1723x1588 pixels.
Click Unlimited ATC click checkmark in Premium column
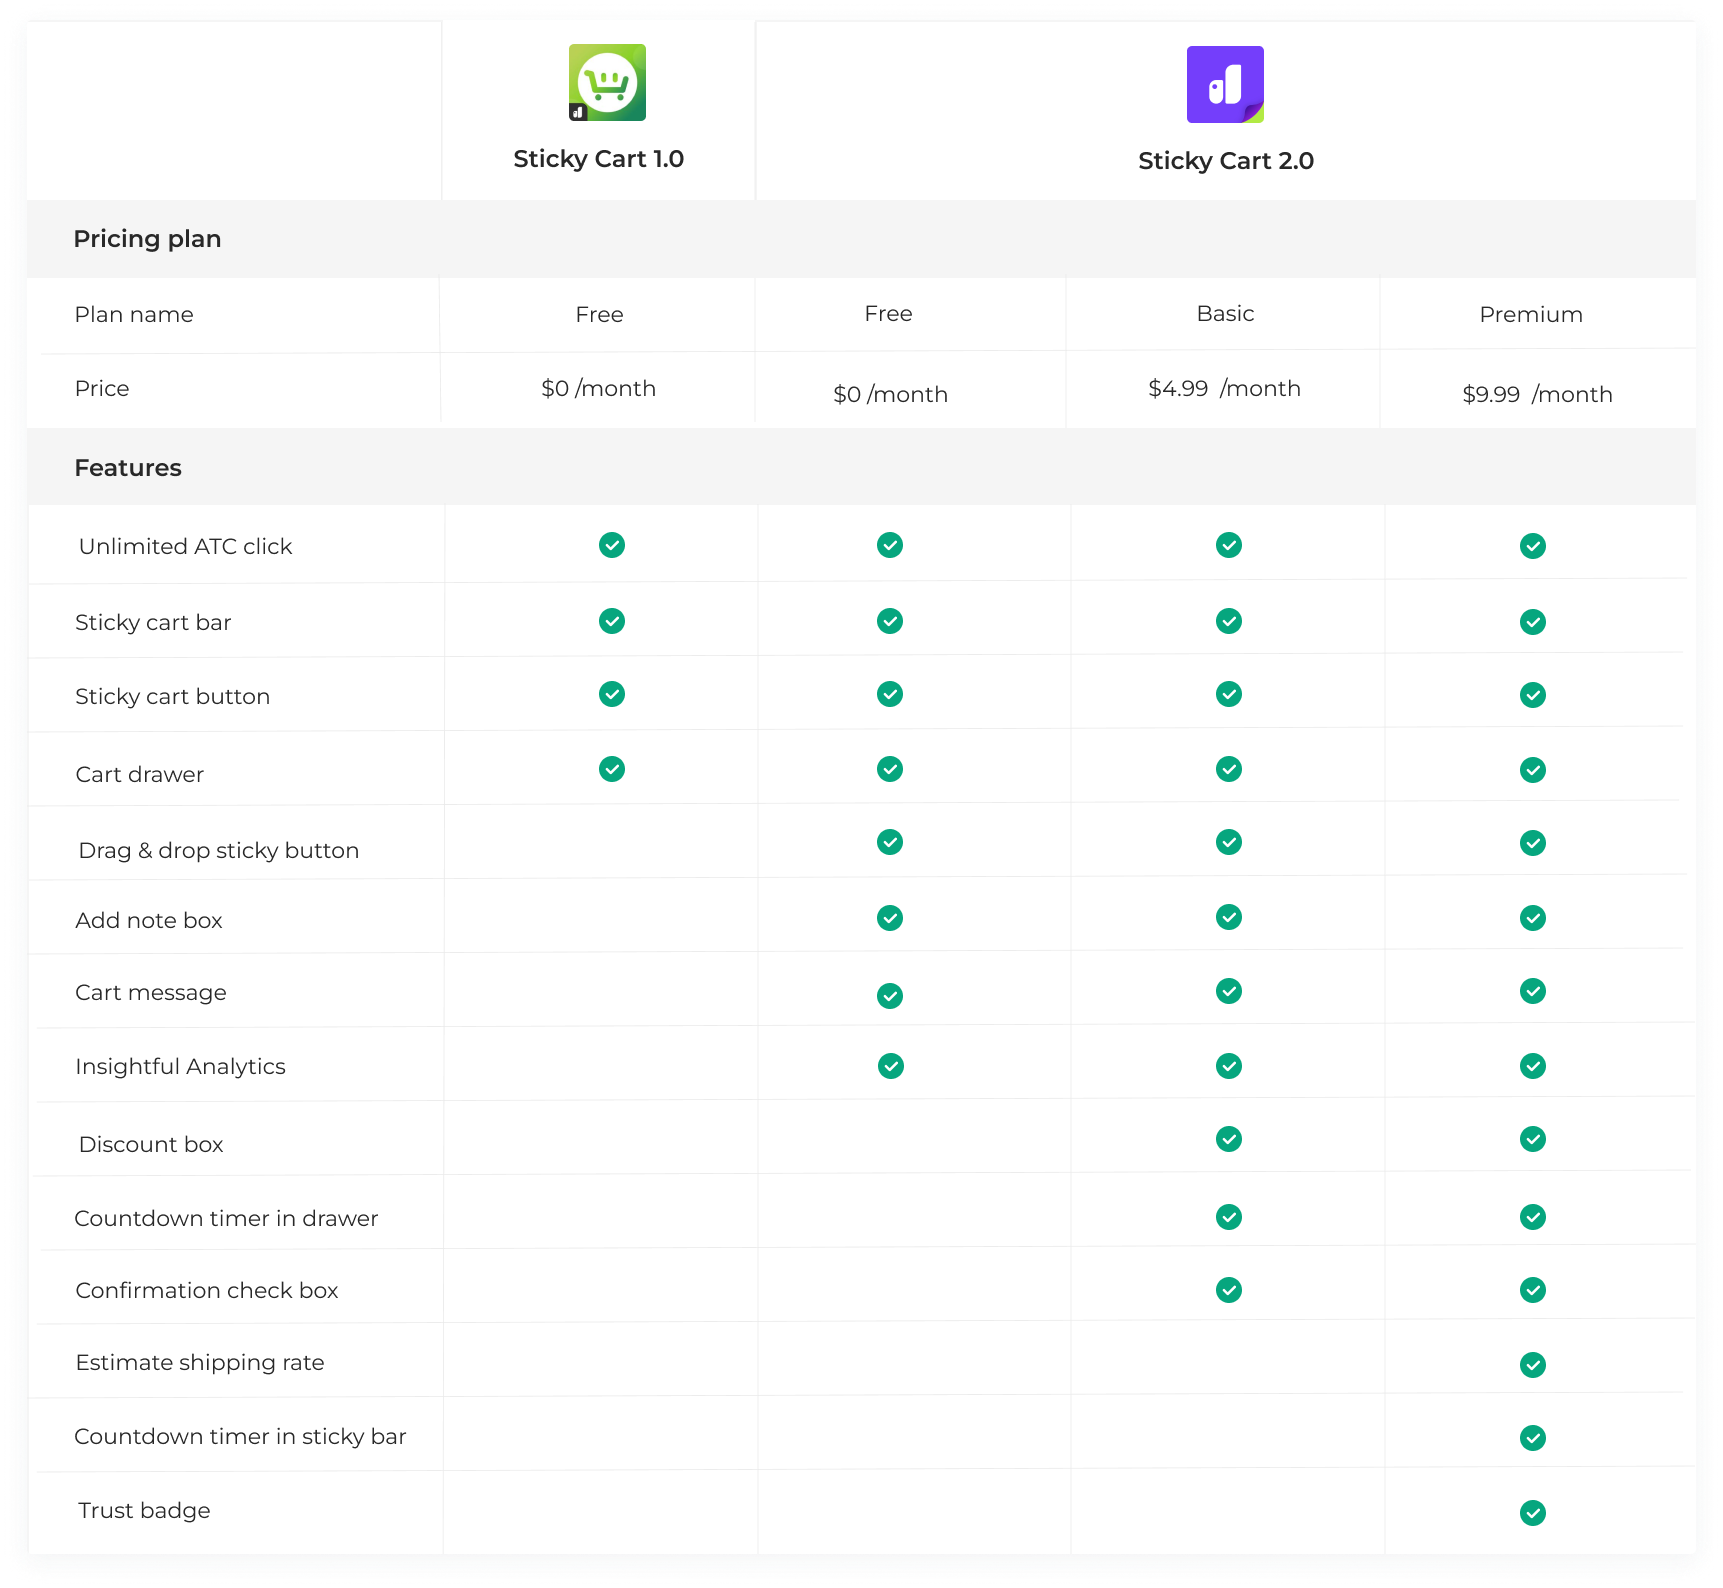pyautogui.click(x=1533, y=546)
